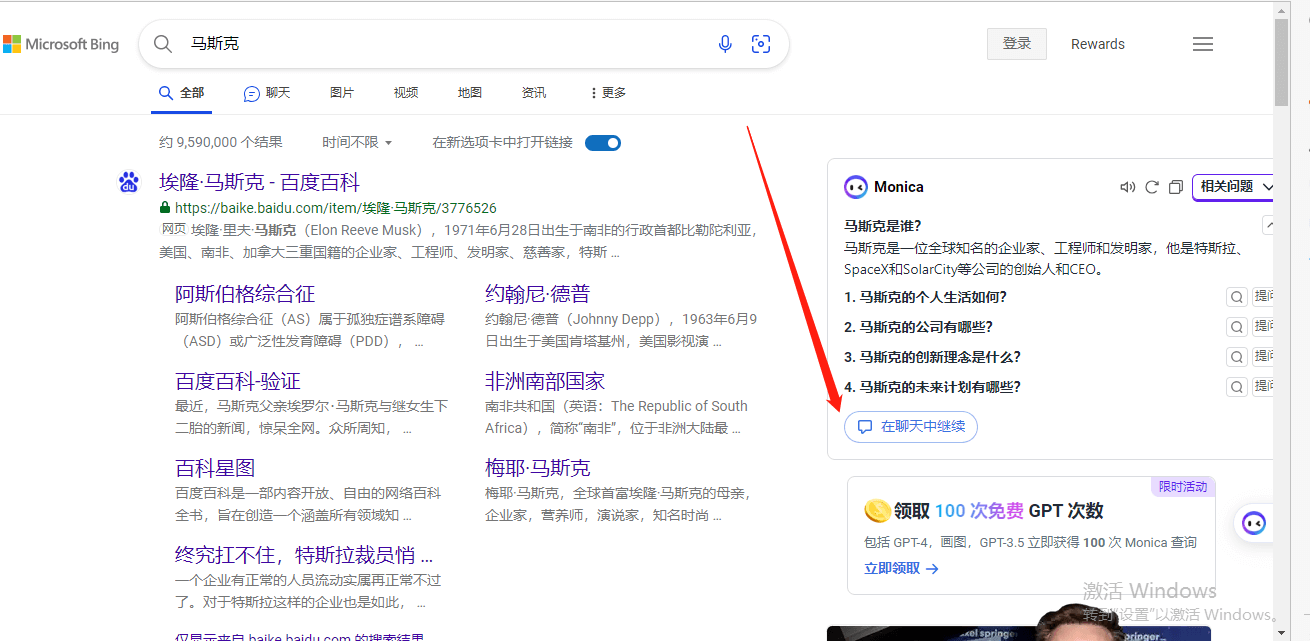Image resolution: width=1310 pixels, height=641 pixels.
Task: Open the 埃隆·马斯克 - 百度百科 result
Action: (x=260, y=182)
